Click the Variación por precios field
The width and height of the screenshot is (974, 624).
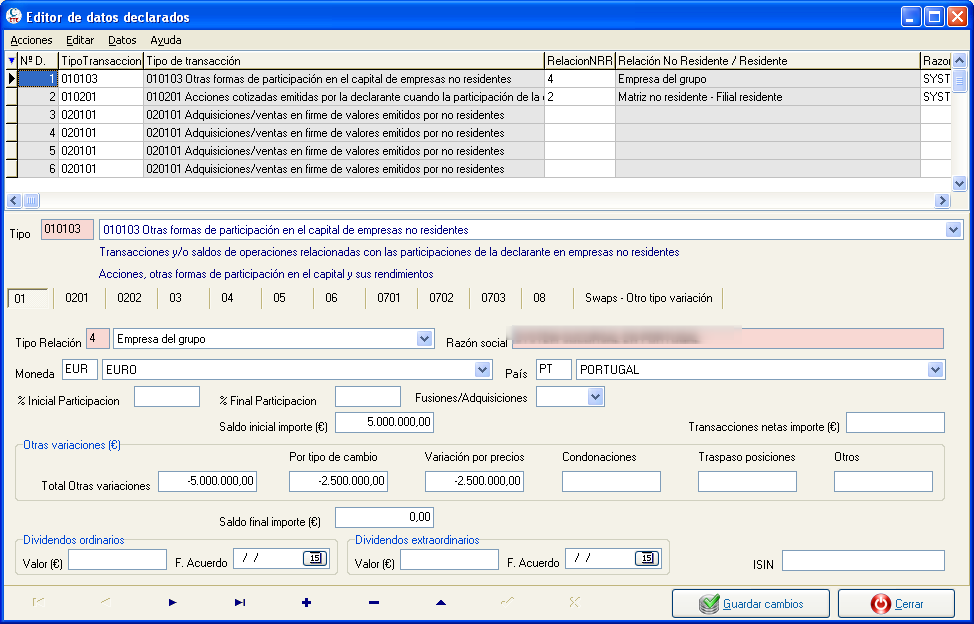tap(475, 481)
